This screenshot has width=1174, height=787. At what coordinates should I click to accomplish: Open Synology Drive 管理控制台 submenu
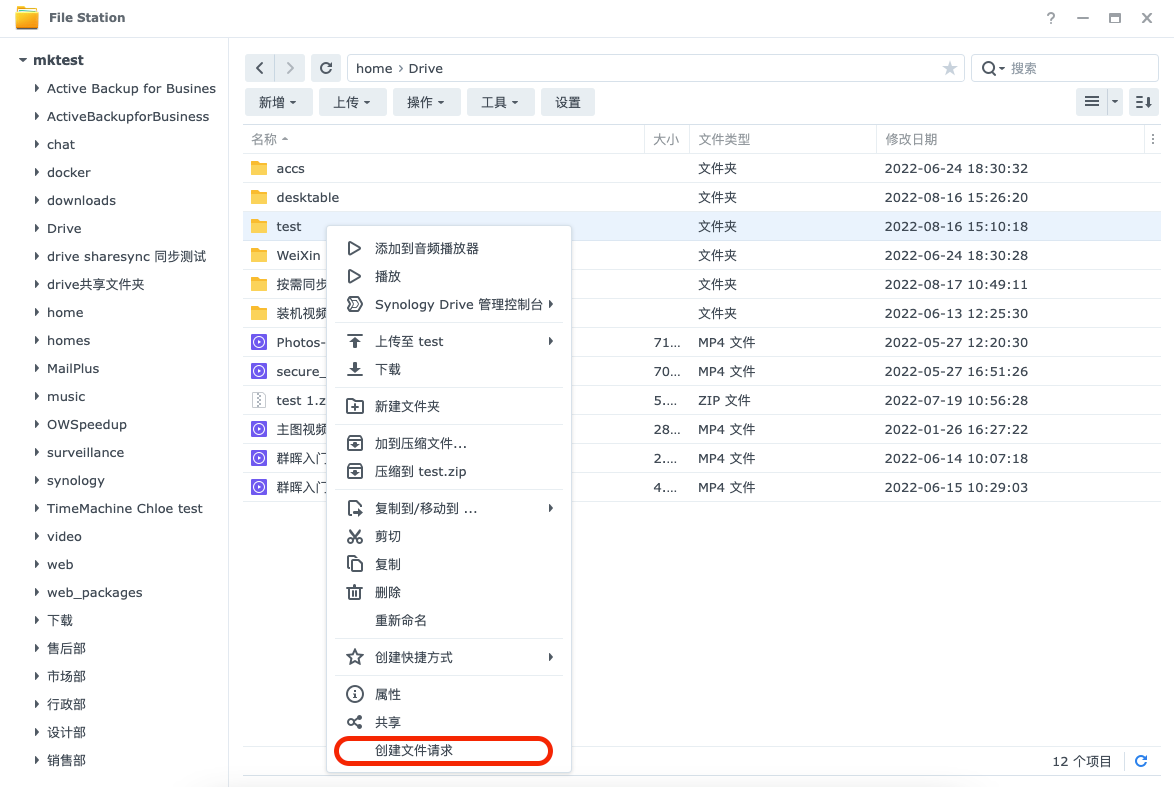[448, 304]
